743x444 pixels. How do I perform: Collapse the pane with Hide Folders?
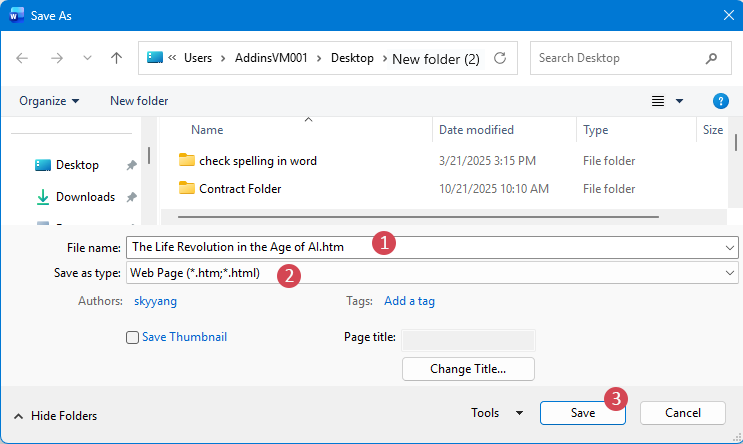tap(56, 416)
